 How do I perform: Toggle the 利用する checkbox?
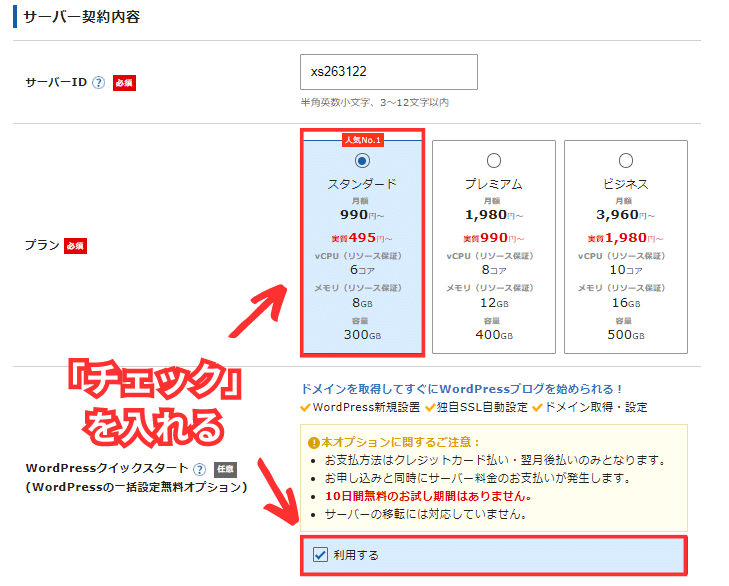(321, 555)
